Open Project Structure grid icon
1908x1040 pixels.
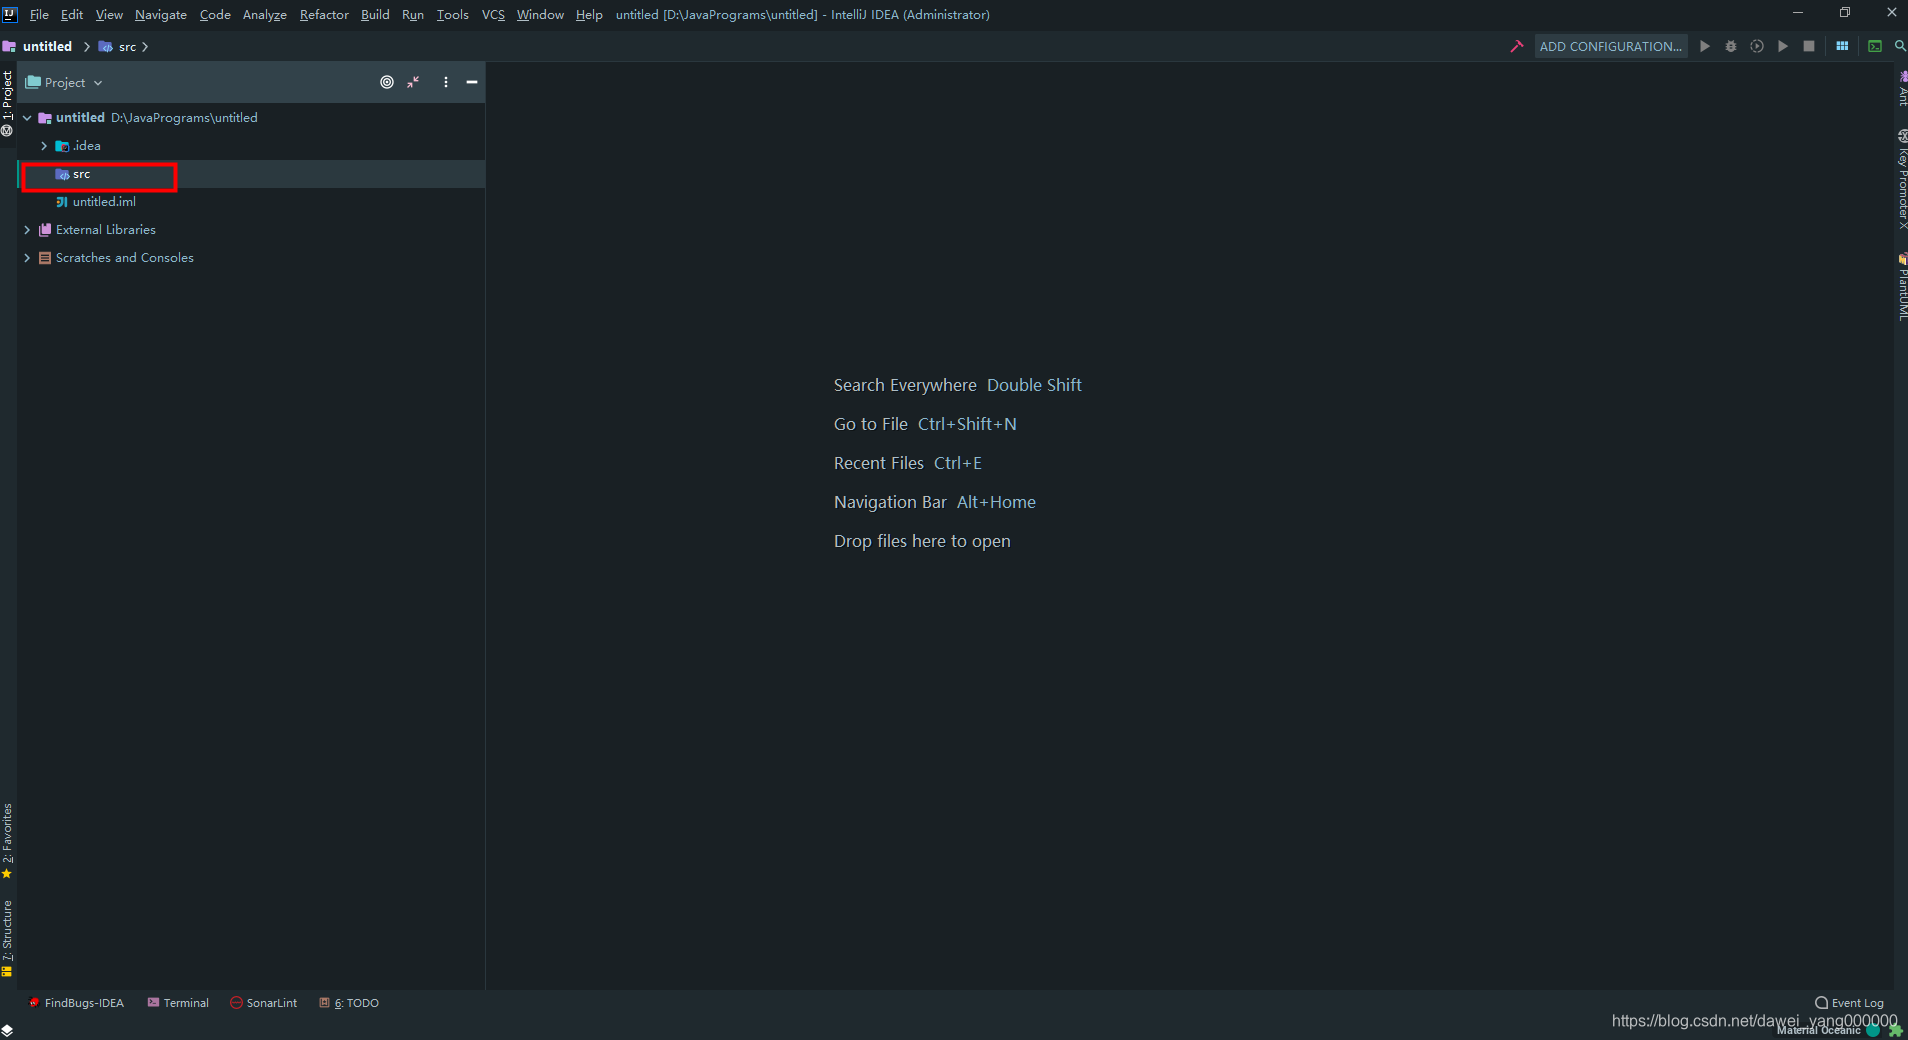click(1842, 46)
